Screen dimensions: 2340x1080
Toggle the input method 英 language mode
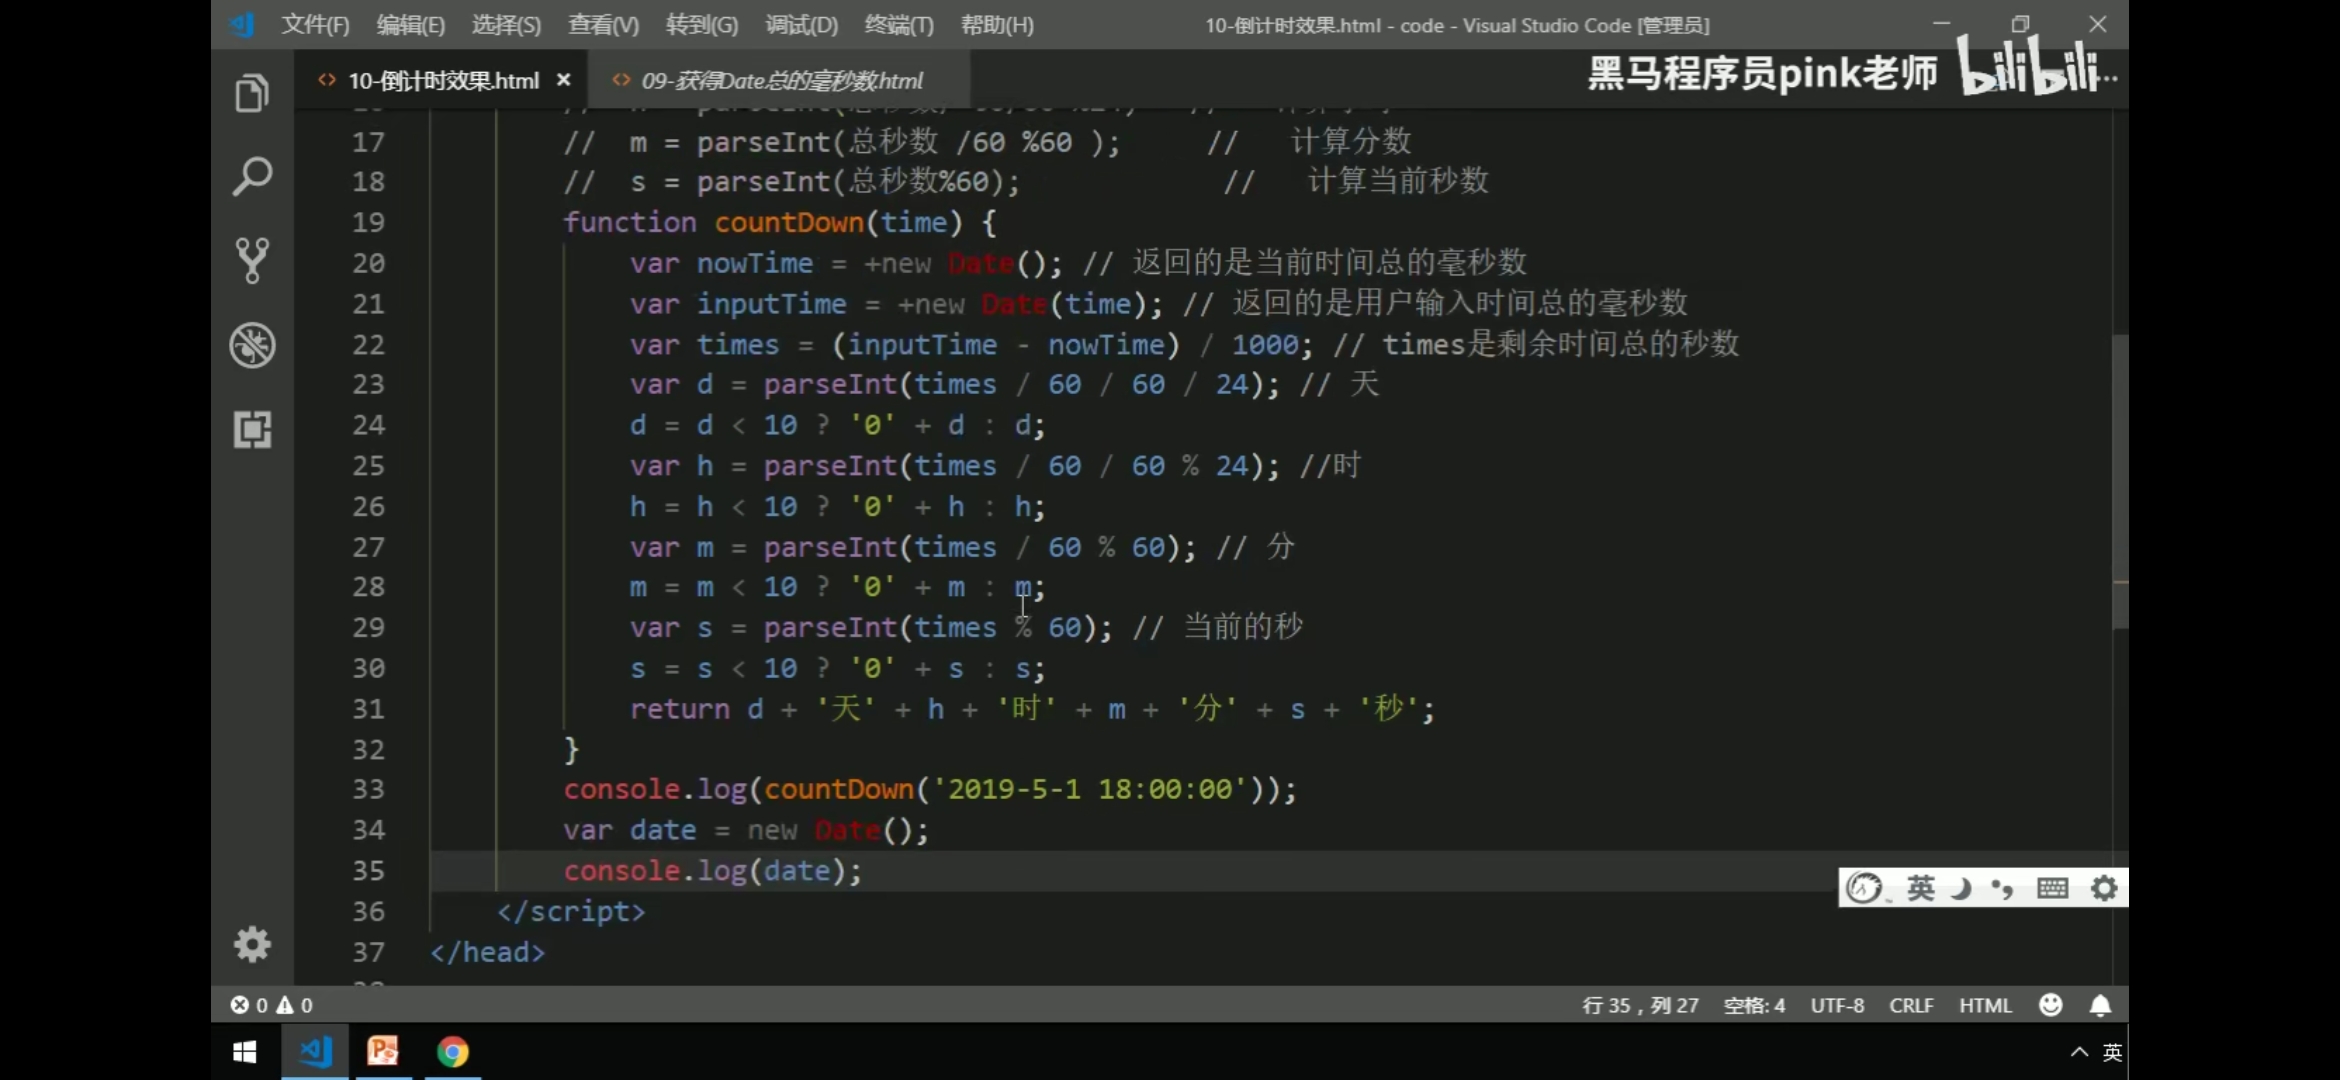tap(1921, 888)
